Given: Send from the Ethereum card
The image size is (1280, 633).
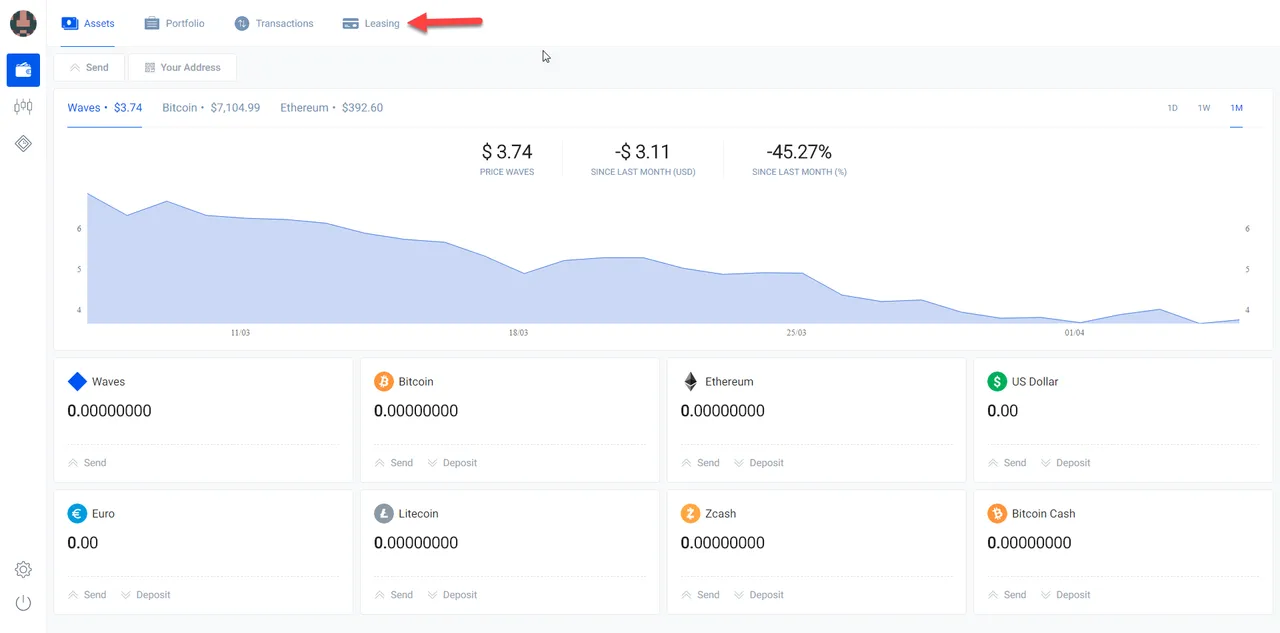Looking at the screenshot, I should point(701,463).
